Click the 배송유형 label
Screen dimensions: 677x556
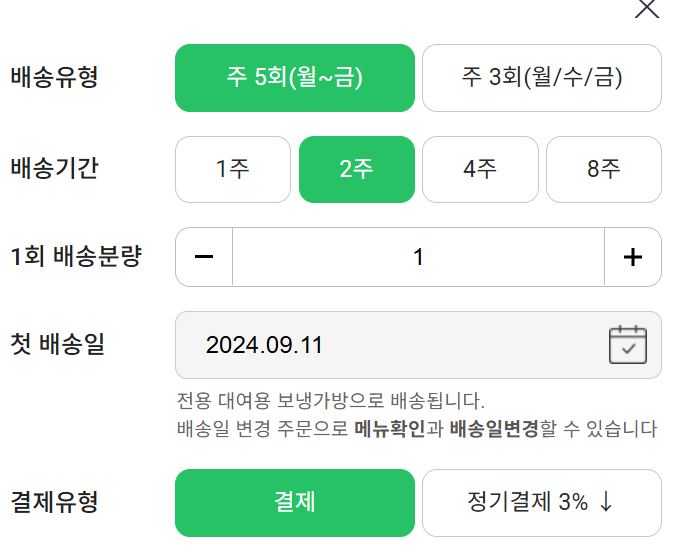(x=54, y=78)
